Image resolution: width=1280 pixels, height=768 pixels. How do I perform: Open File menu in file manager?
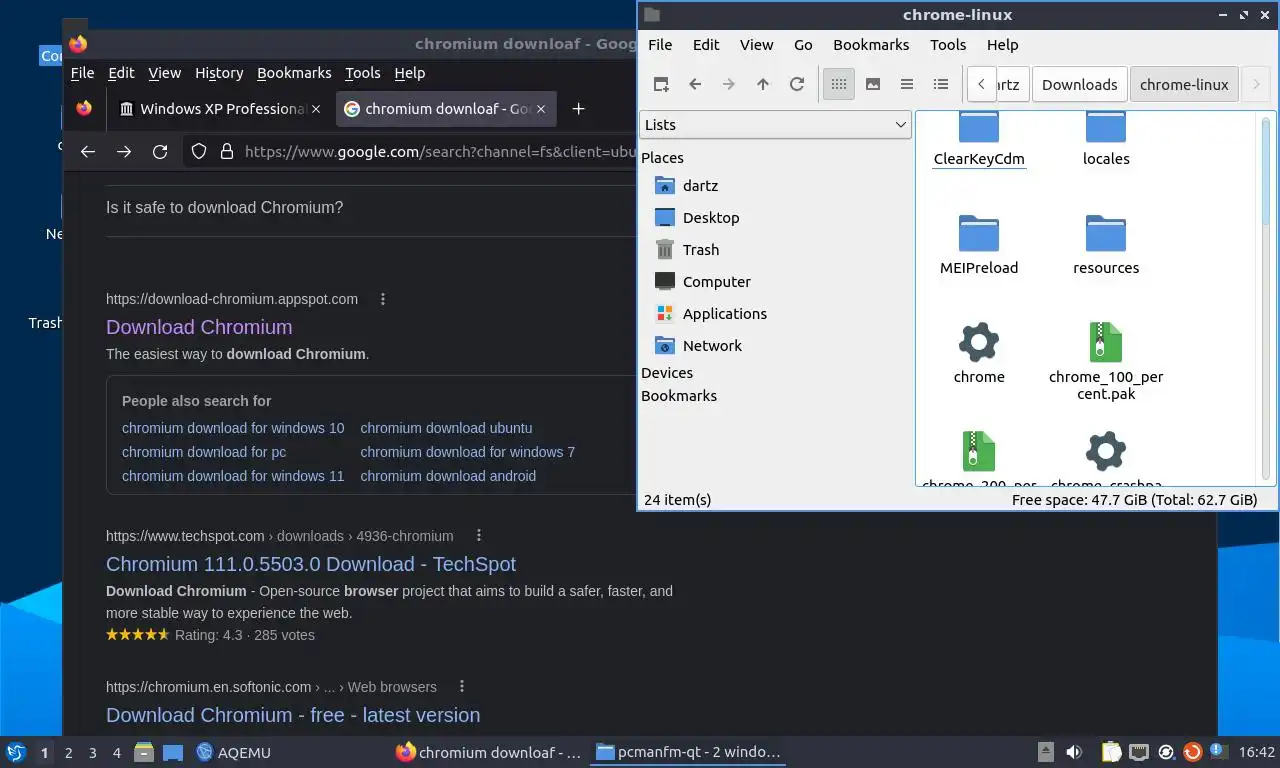click(660, 44)
